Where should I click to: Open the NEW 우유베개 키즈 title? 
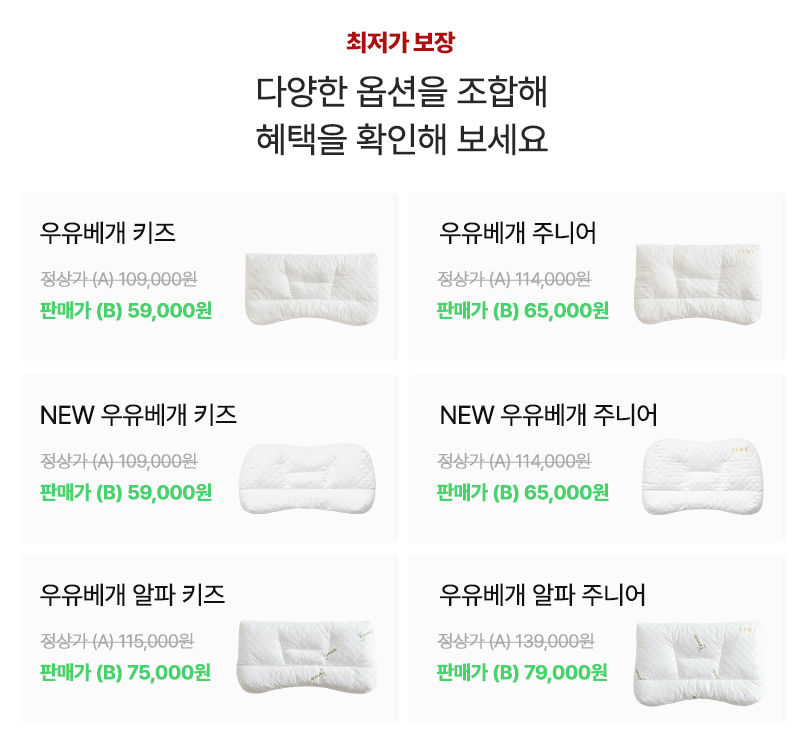(x=138, y=415)
